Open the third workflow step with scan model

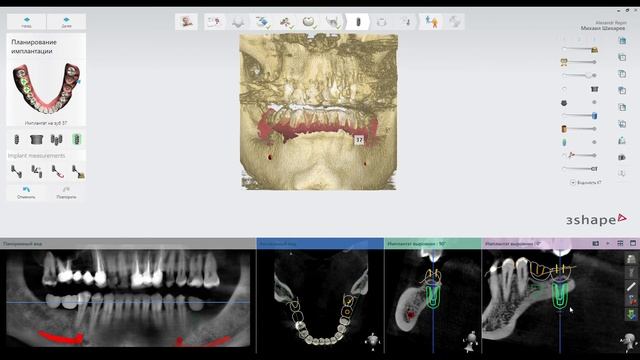238,22
